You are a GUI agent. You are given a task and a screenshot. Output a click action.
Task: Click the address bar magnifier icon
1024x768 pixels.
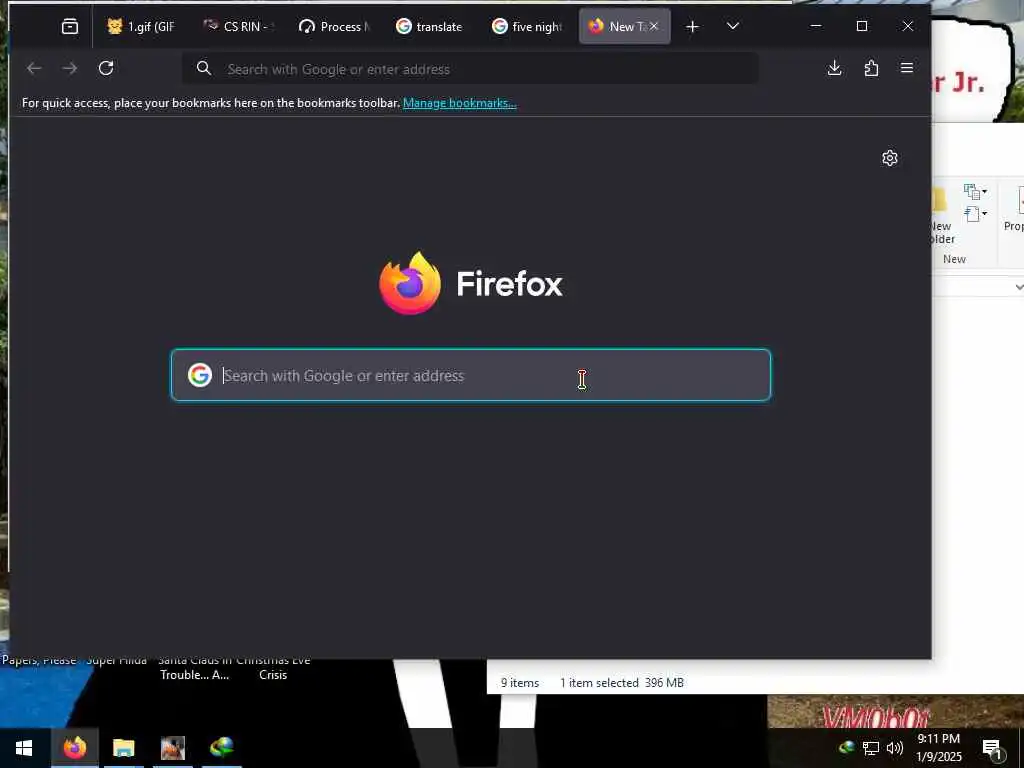204,68
